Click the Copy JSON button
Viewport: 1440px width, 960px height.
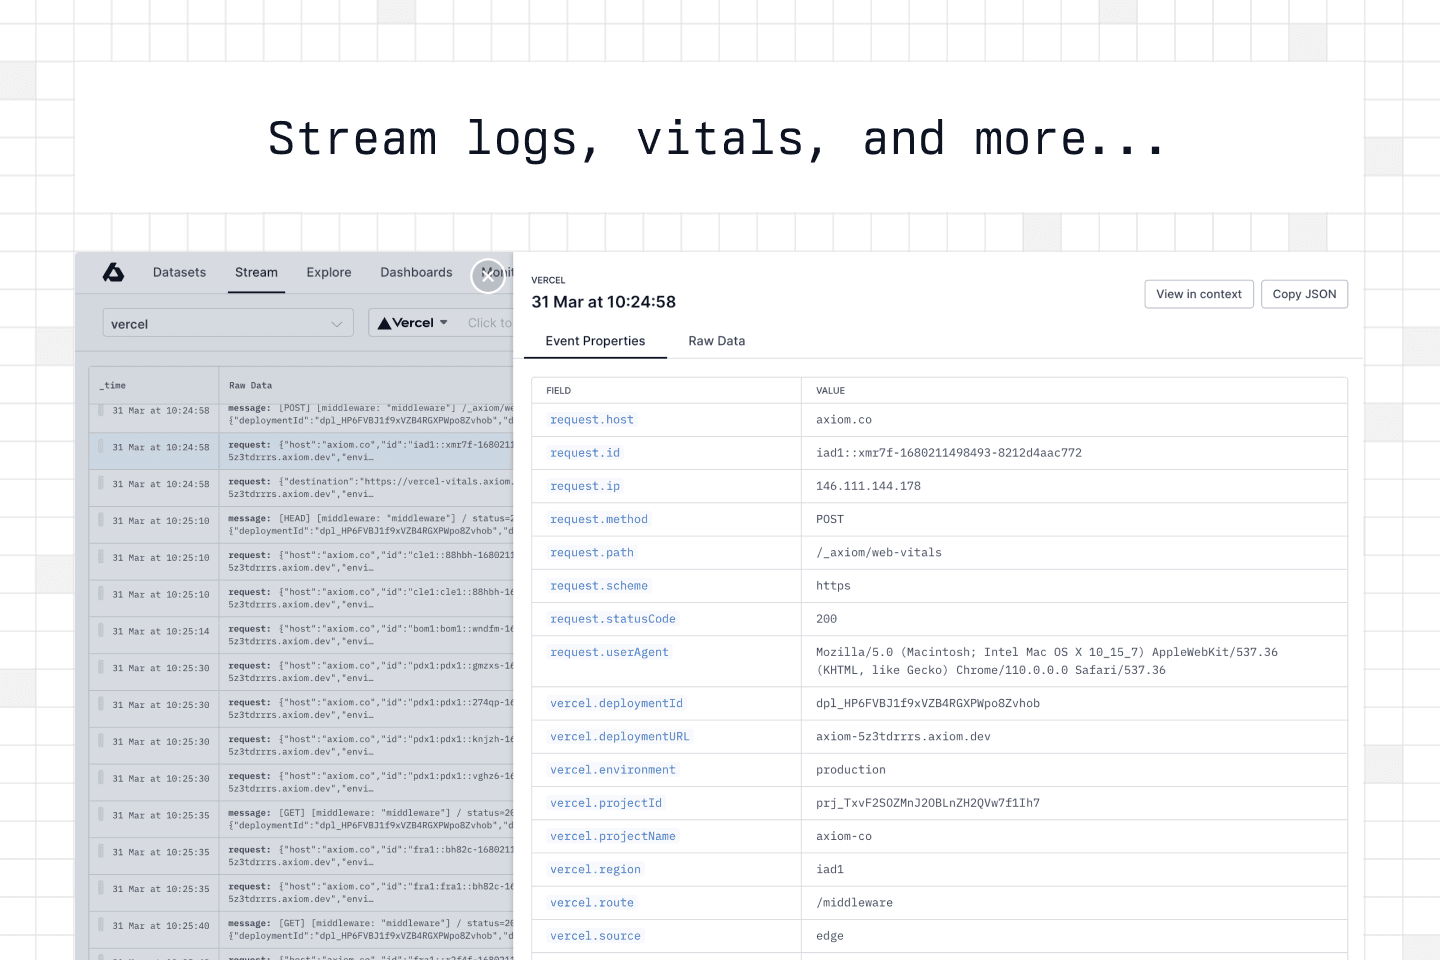tap(1304, 294)
